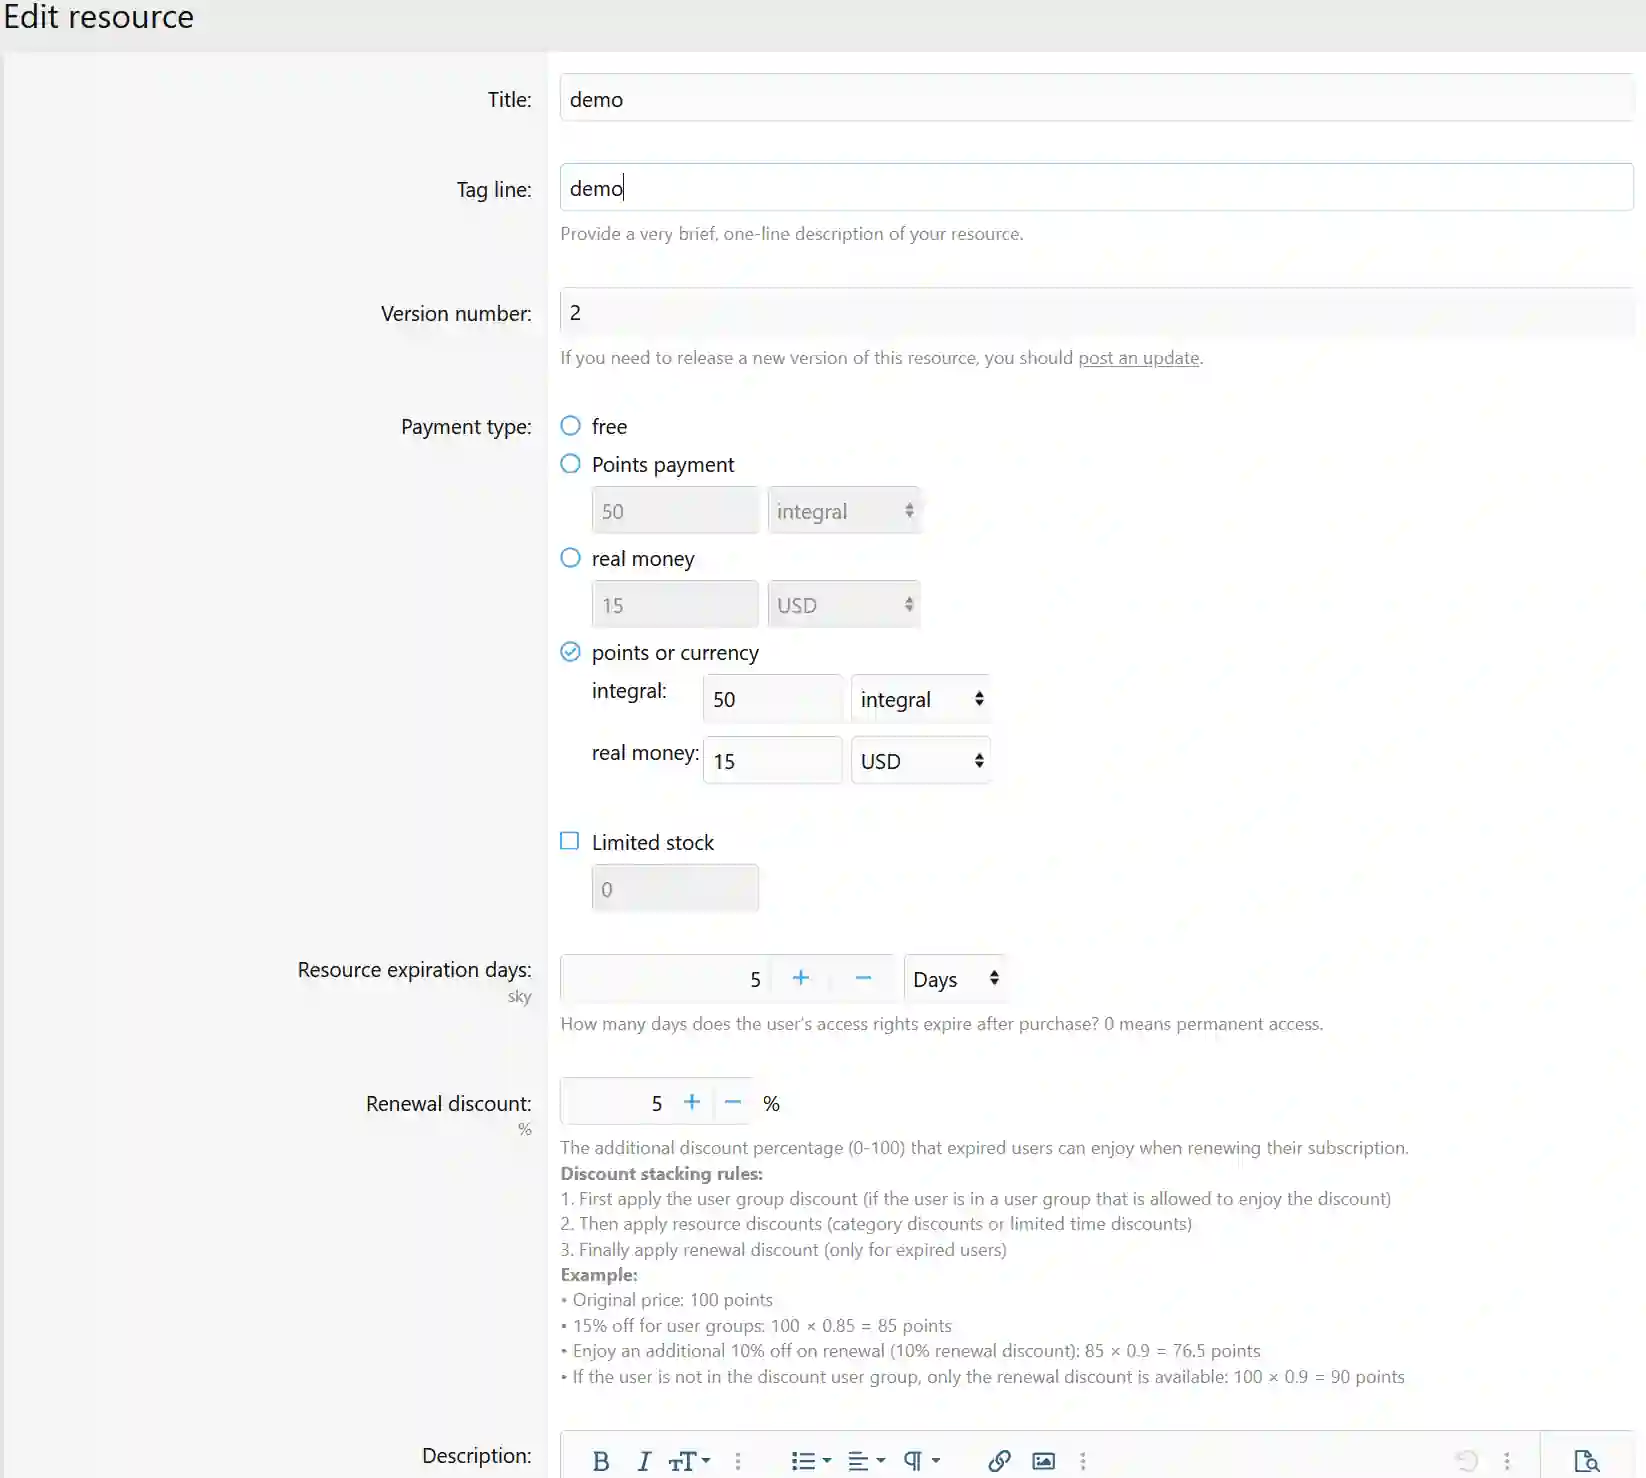The height and width of the screenshot is (1478, 1646).
Task: Open the 'post an update' link
Action: pyautogui.click(x=1138, y=358)
